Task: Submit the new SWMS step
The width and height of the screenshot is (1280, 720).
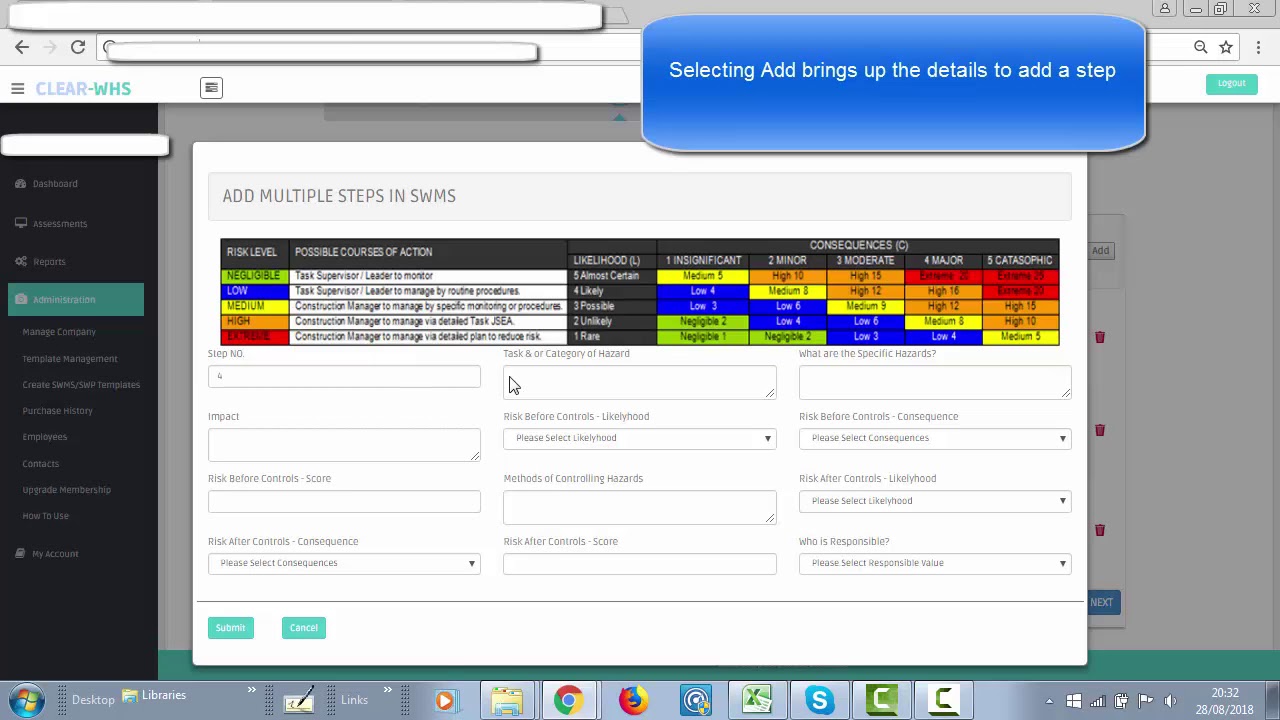Action: click(230, 628)
